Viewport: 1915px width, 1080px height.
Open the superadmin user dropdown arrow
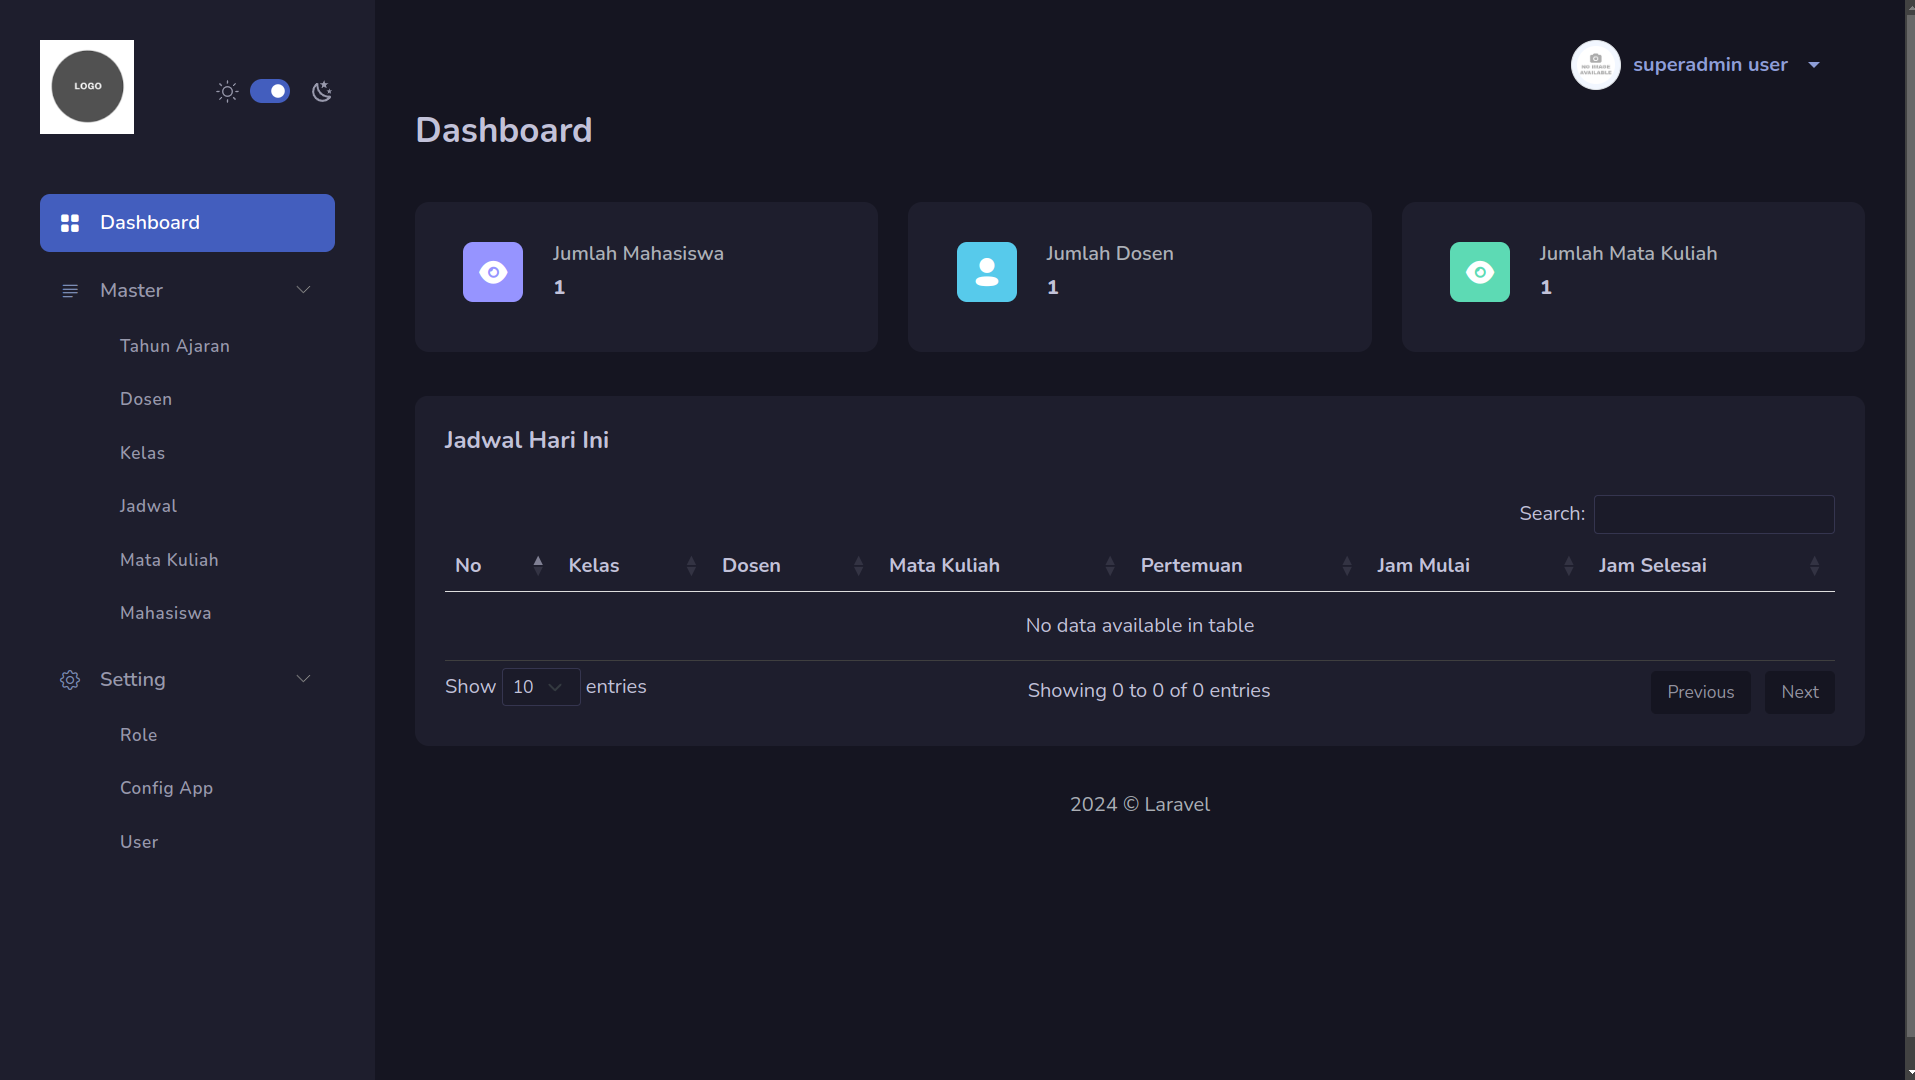(1814, 65)
